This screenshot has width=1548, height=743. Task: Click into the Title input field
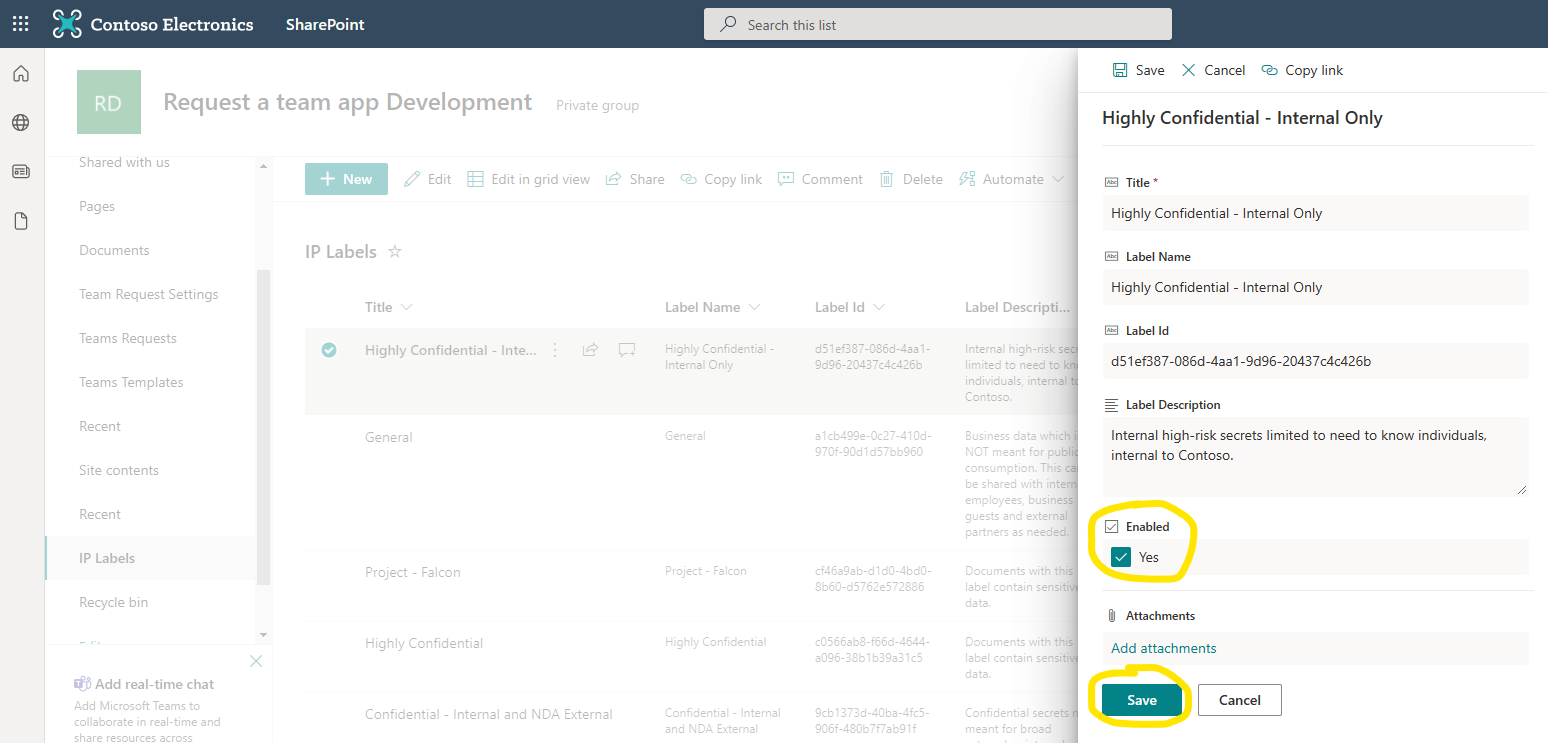click(1316, 213)
